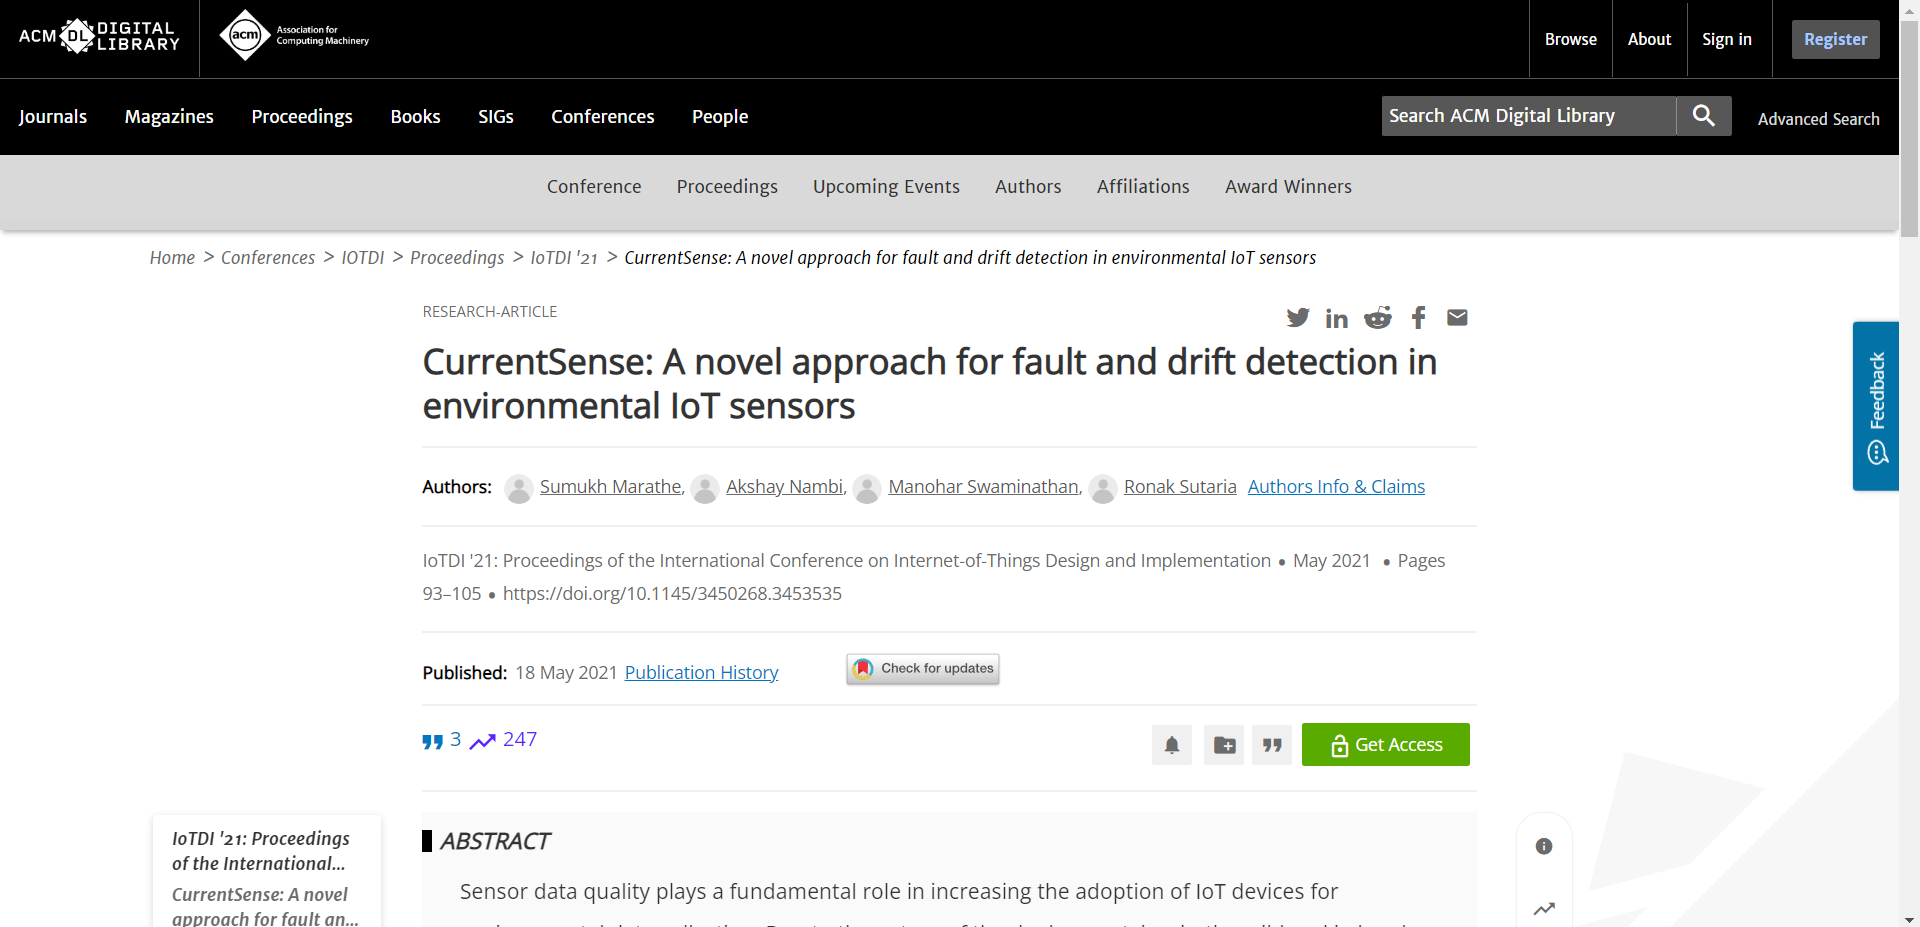Open Publication History link
The height and width of the screenshot is (927, 1920).
pyautogui.click(x=701, y=673)
